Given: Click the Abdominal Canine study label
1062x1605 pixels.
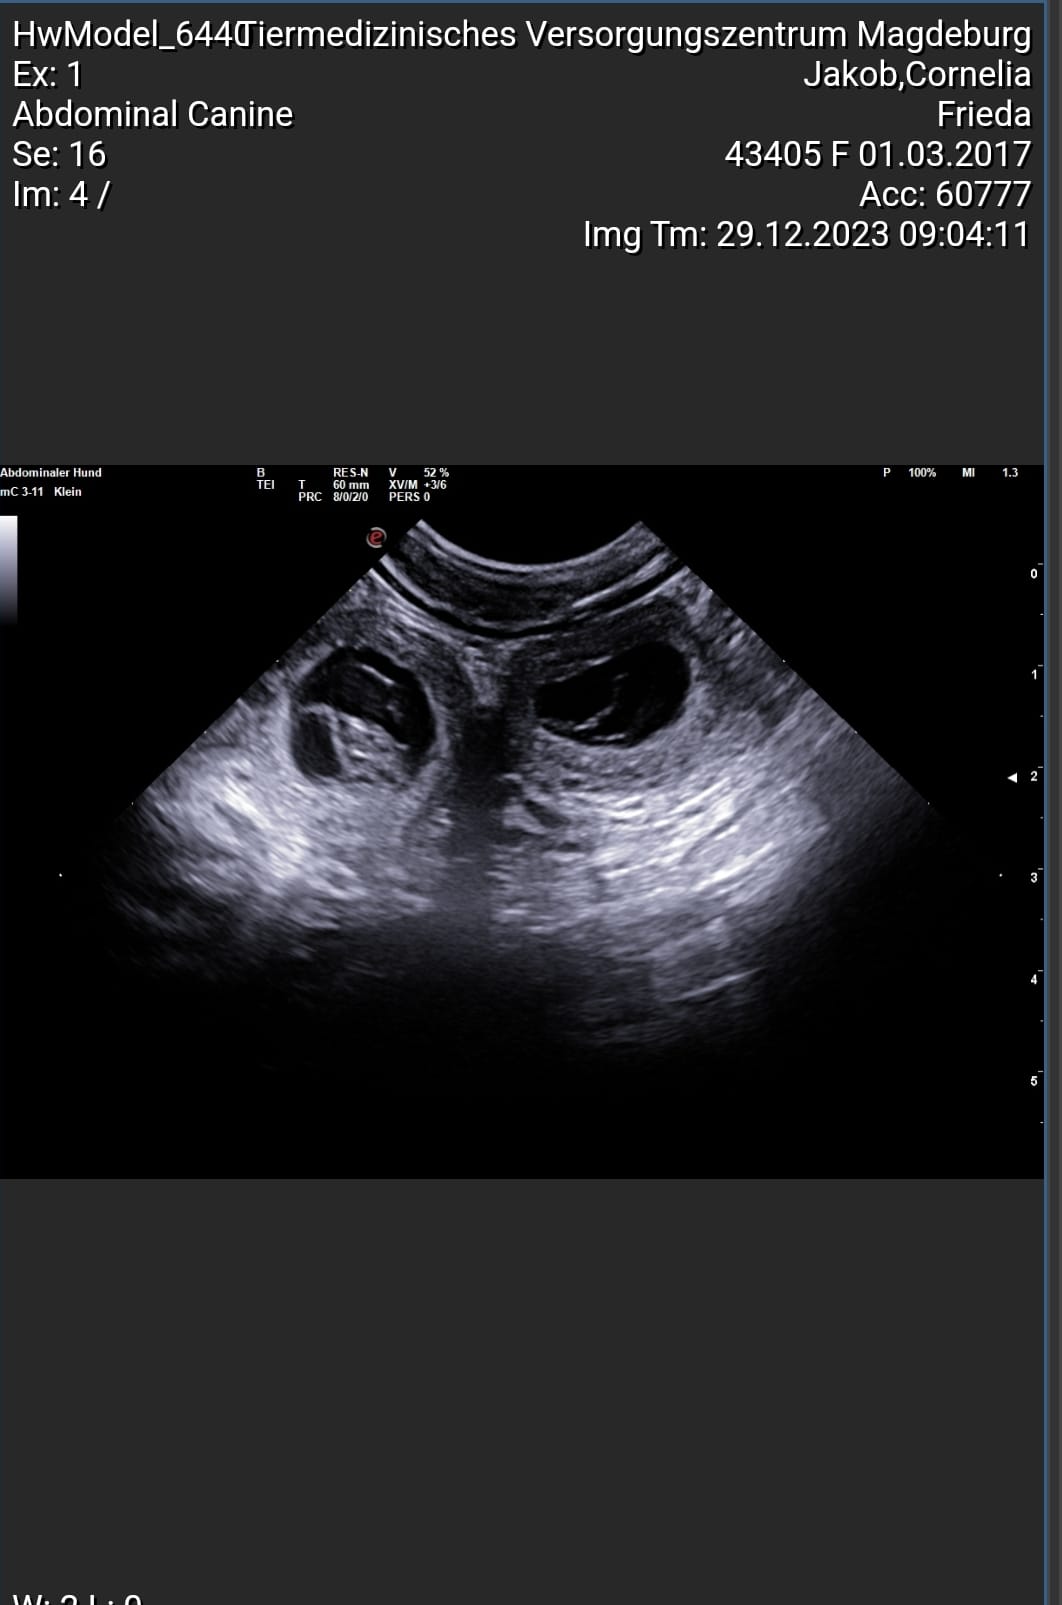Looking at the screenshot, I should [152, 115].
